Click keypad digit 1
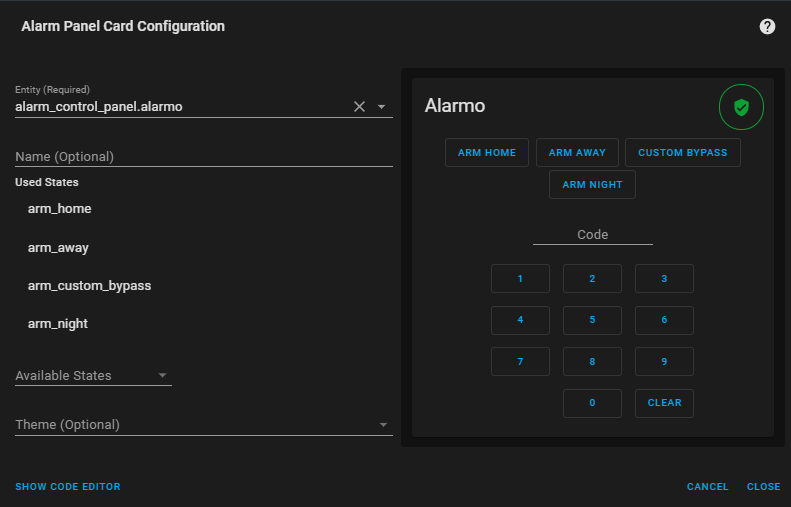 point(520,278)
